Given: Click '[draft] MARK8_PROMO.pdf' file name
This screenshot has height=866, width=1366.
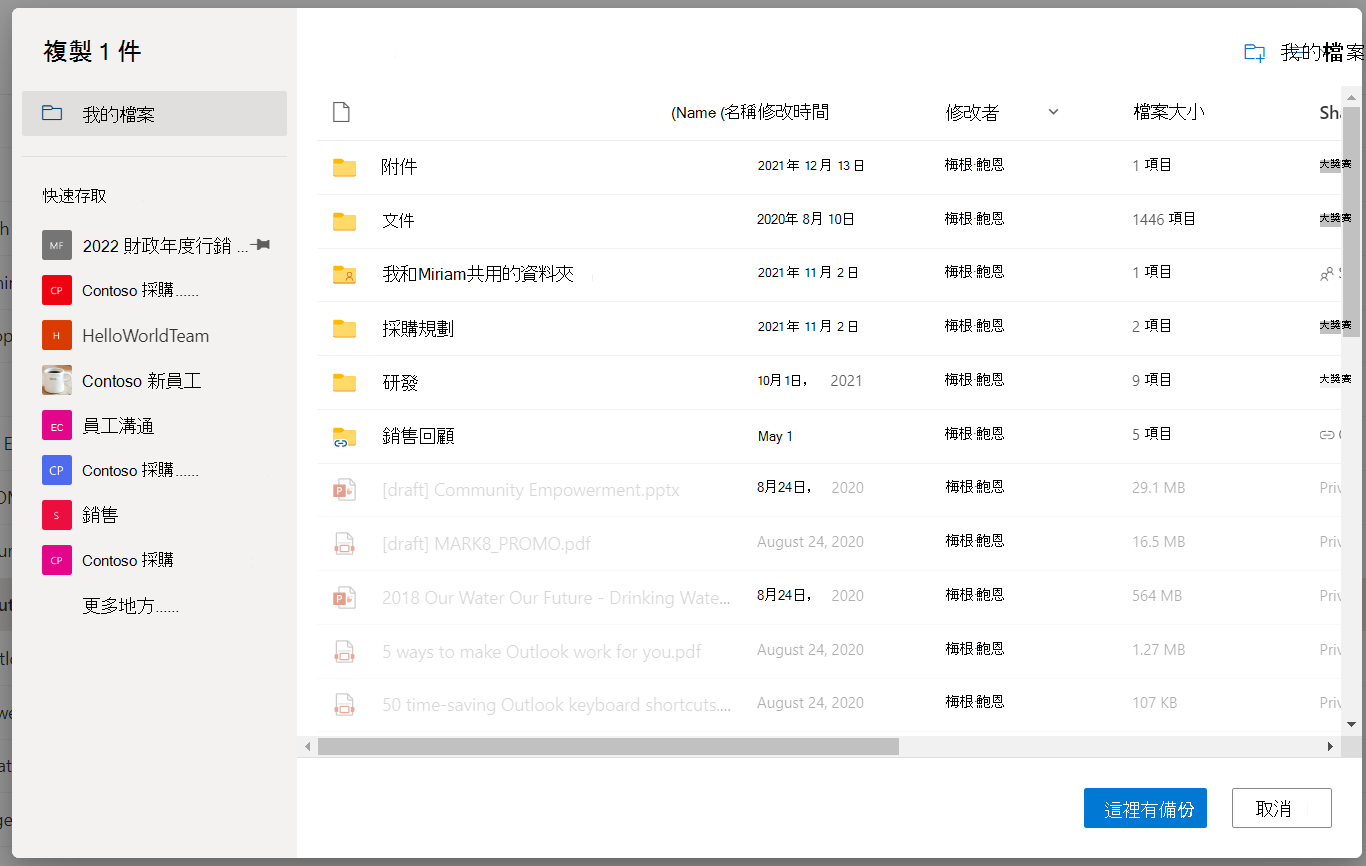Looking at the screenshot, I should [x=486, y=544].
